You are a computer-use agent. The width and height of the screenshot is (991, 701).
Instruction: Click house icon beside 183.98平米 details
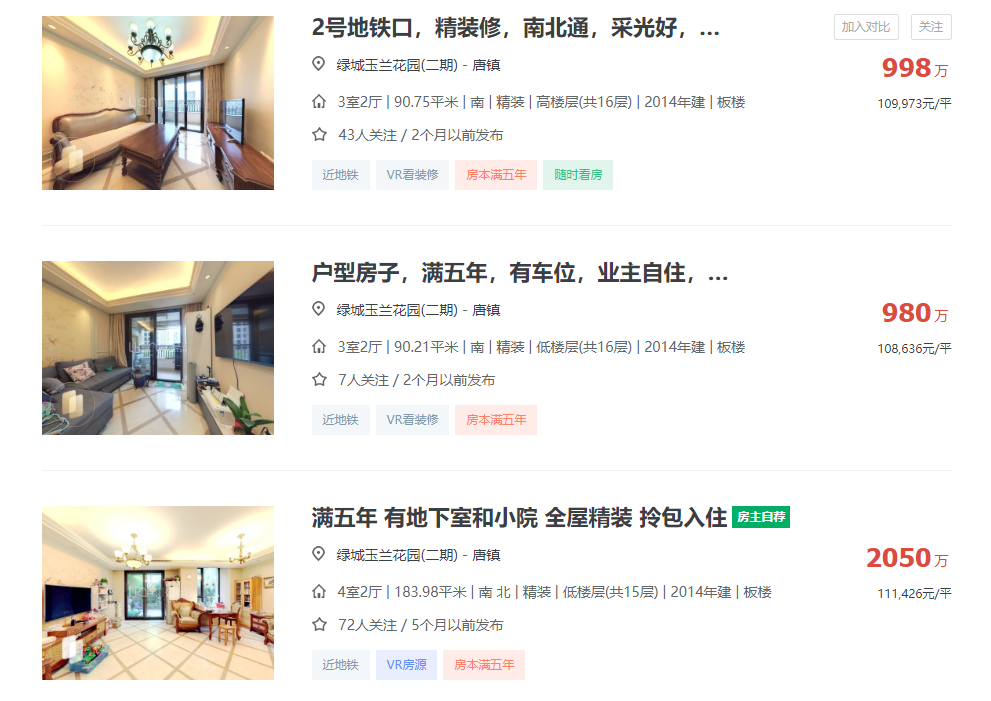tap(319, 592)
